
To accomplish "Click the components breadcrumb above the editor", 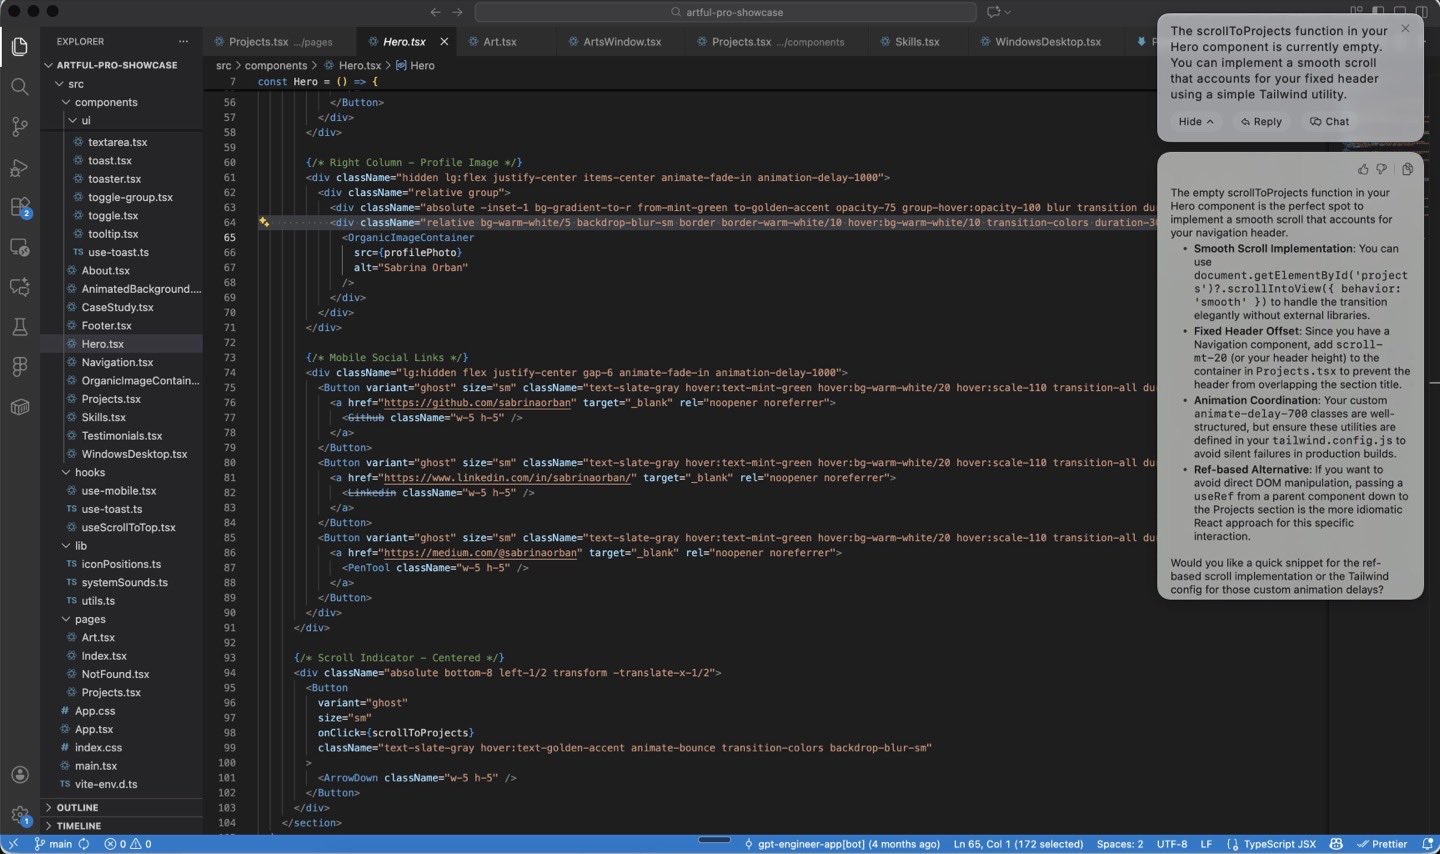I will (x=276, y=65).
